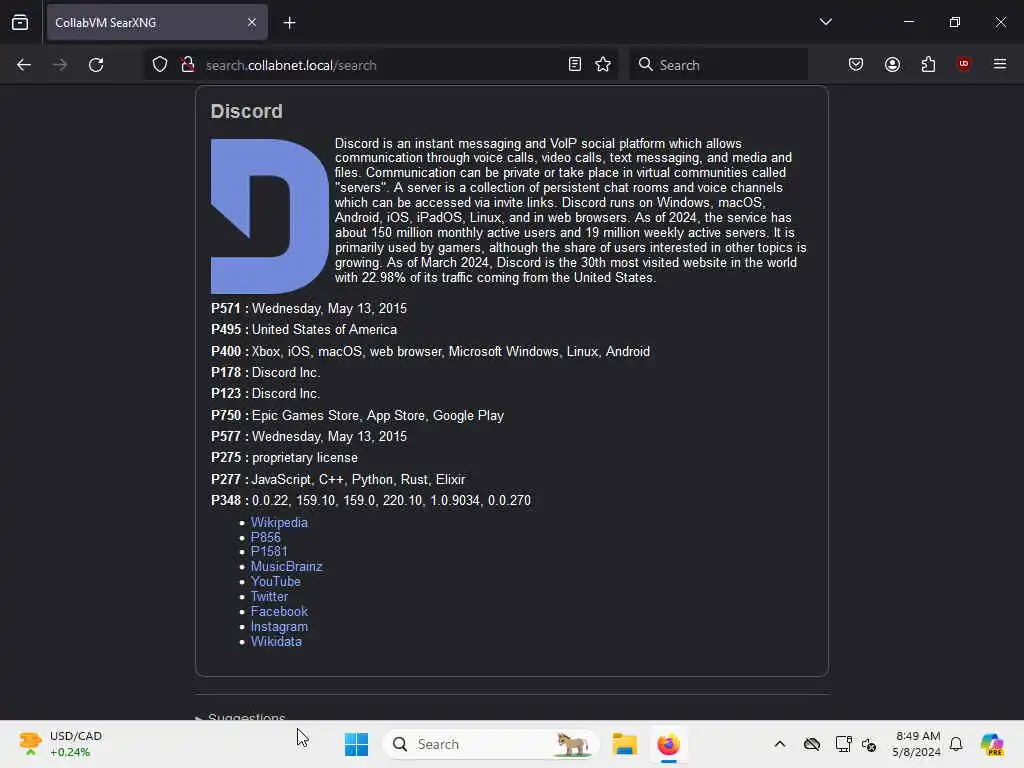Open Firefox View tab list icon
Image resolution: width=1024 pixels, height=768 pixels.
(20, 22)
